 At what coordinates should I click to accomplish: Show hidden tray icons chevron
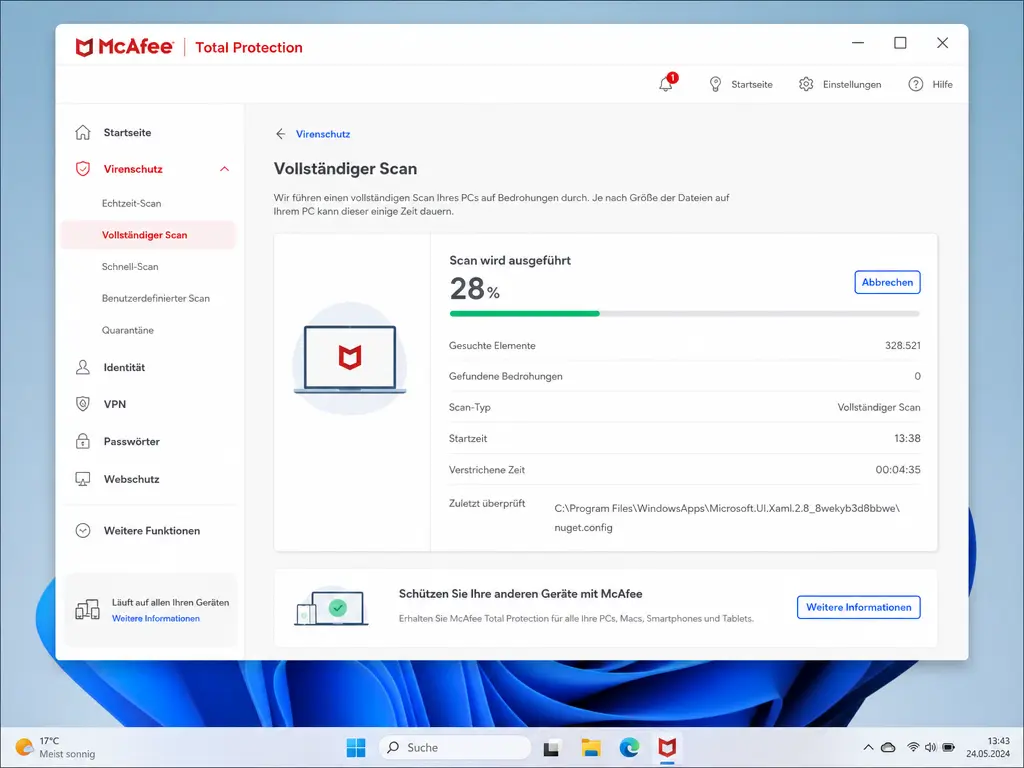point(868,748)
